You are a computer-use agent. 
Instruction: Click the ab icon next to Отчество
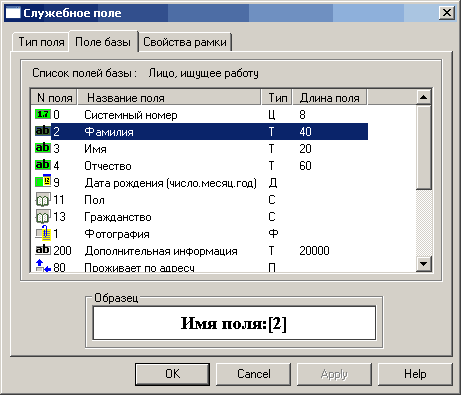coord(43,165)
